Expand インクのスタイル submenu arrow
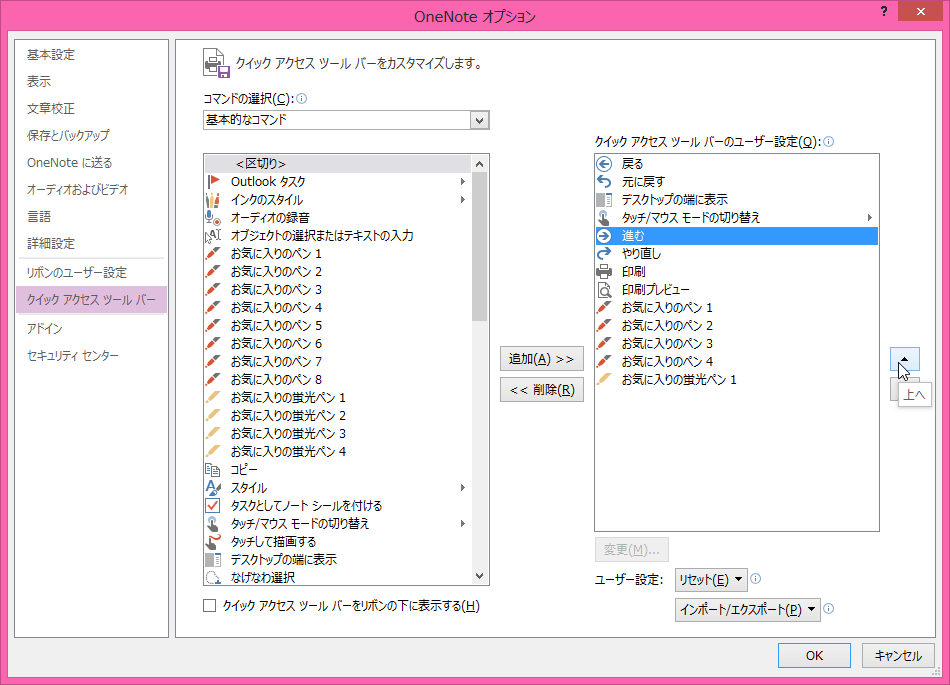 coord(463,199)
